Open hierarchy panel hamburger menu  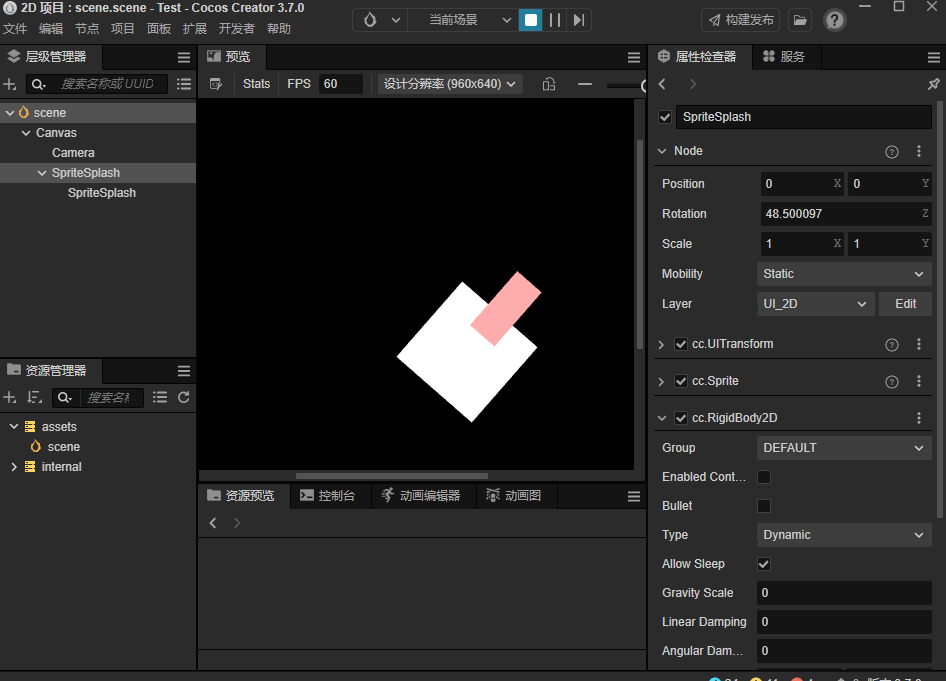(x=184, y=57)
